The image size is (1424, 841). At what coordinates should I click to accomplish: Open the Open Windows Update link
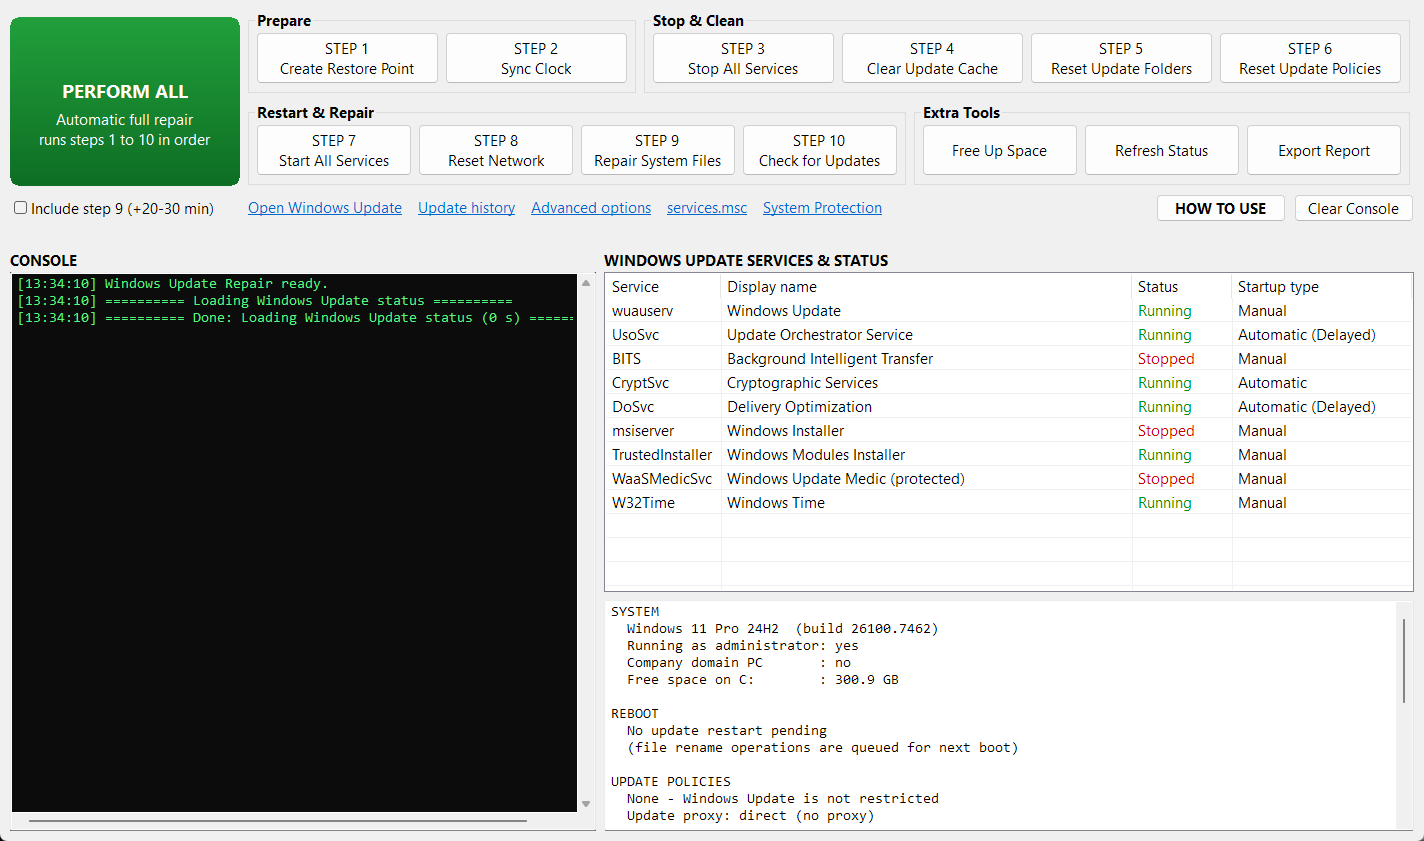(x=325, y=208)
